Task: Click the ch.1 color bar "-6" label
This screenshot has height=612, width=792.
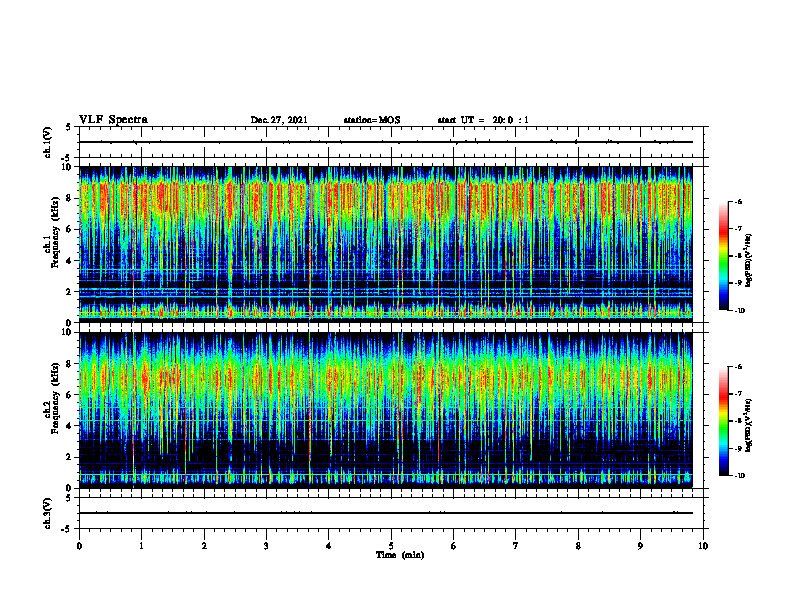Action: click(x=738, y=201)
